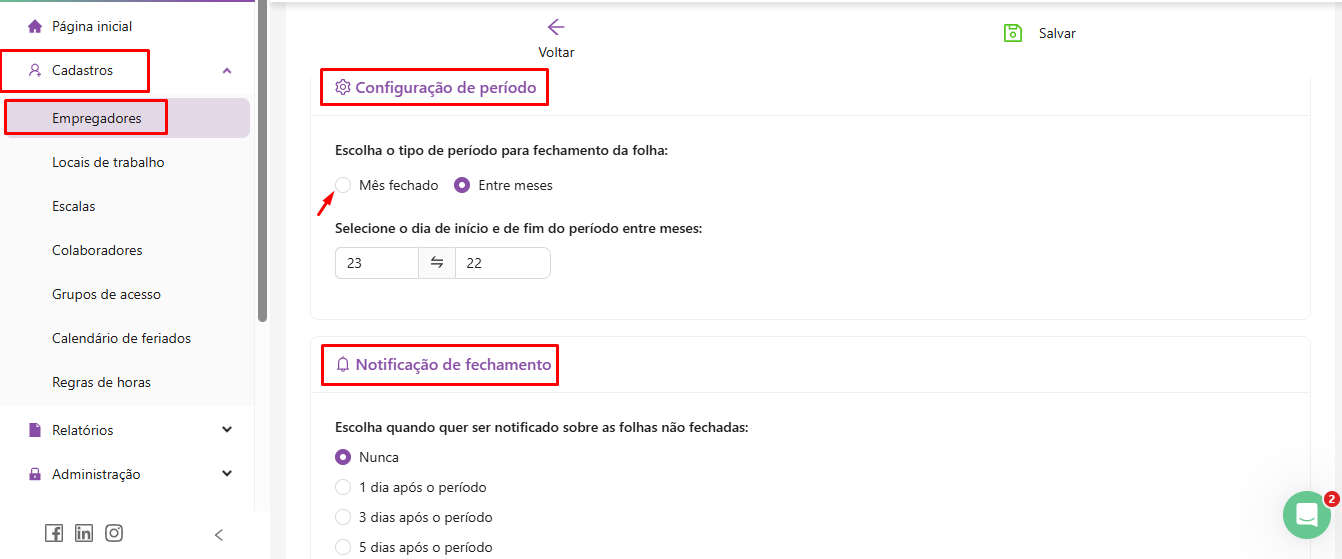
Task: Open the Facebook social link icon
Action: (x=54, y=534)
